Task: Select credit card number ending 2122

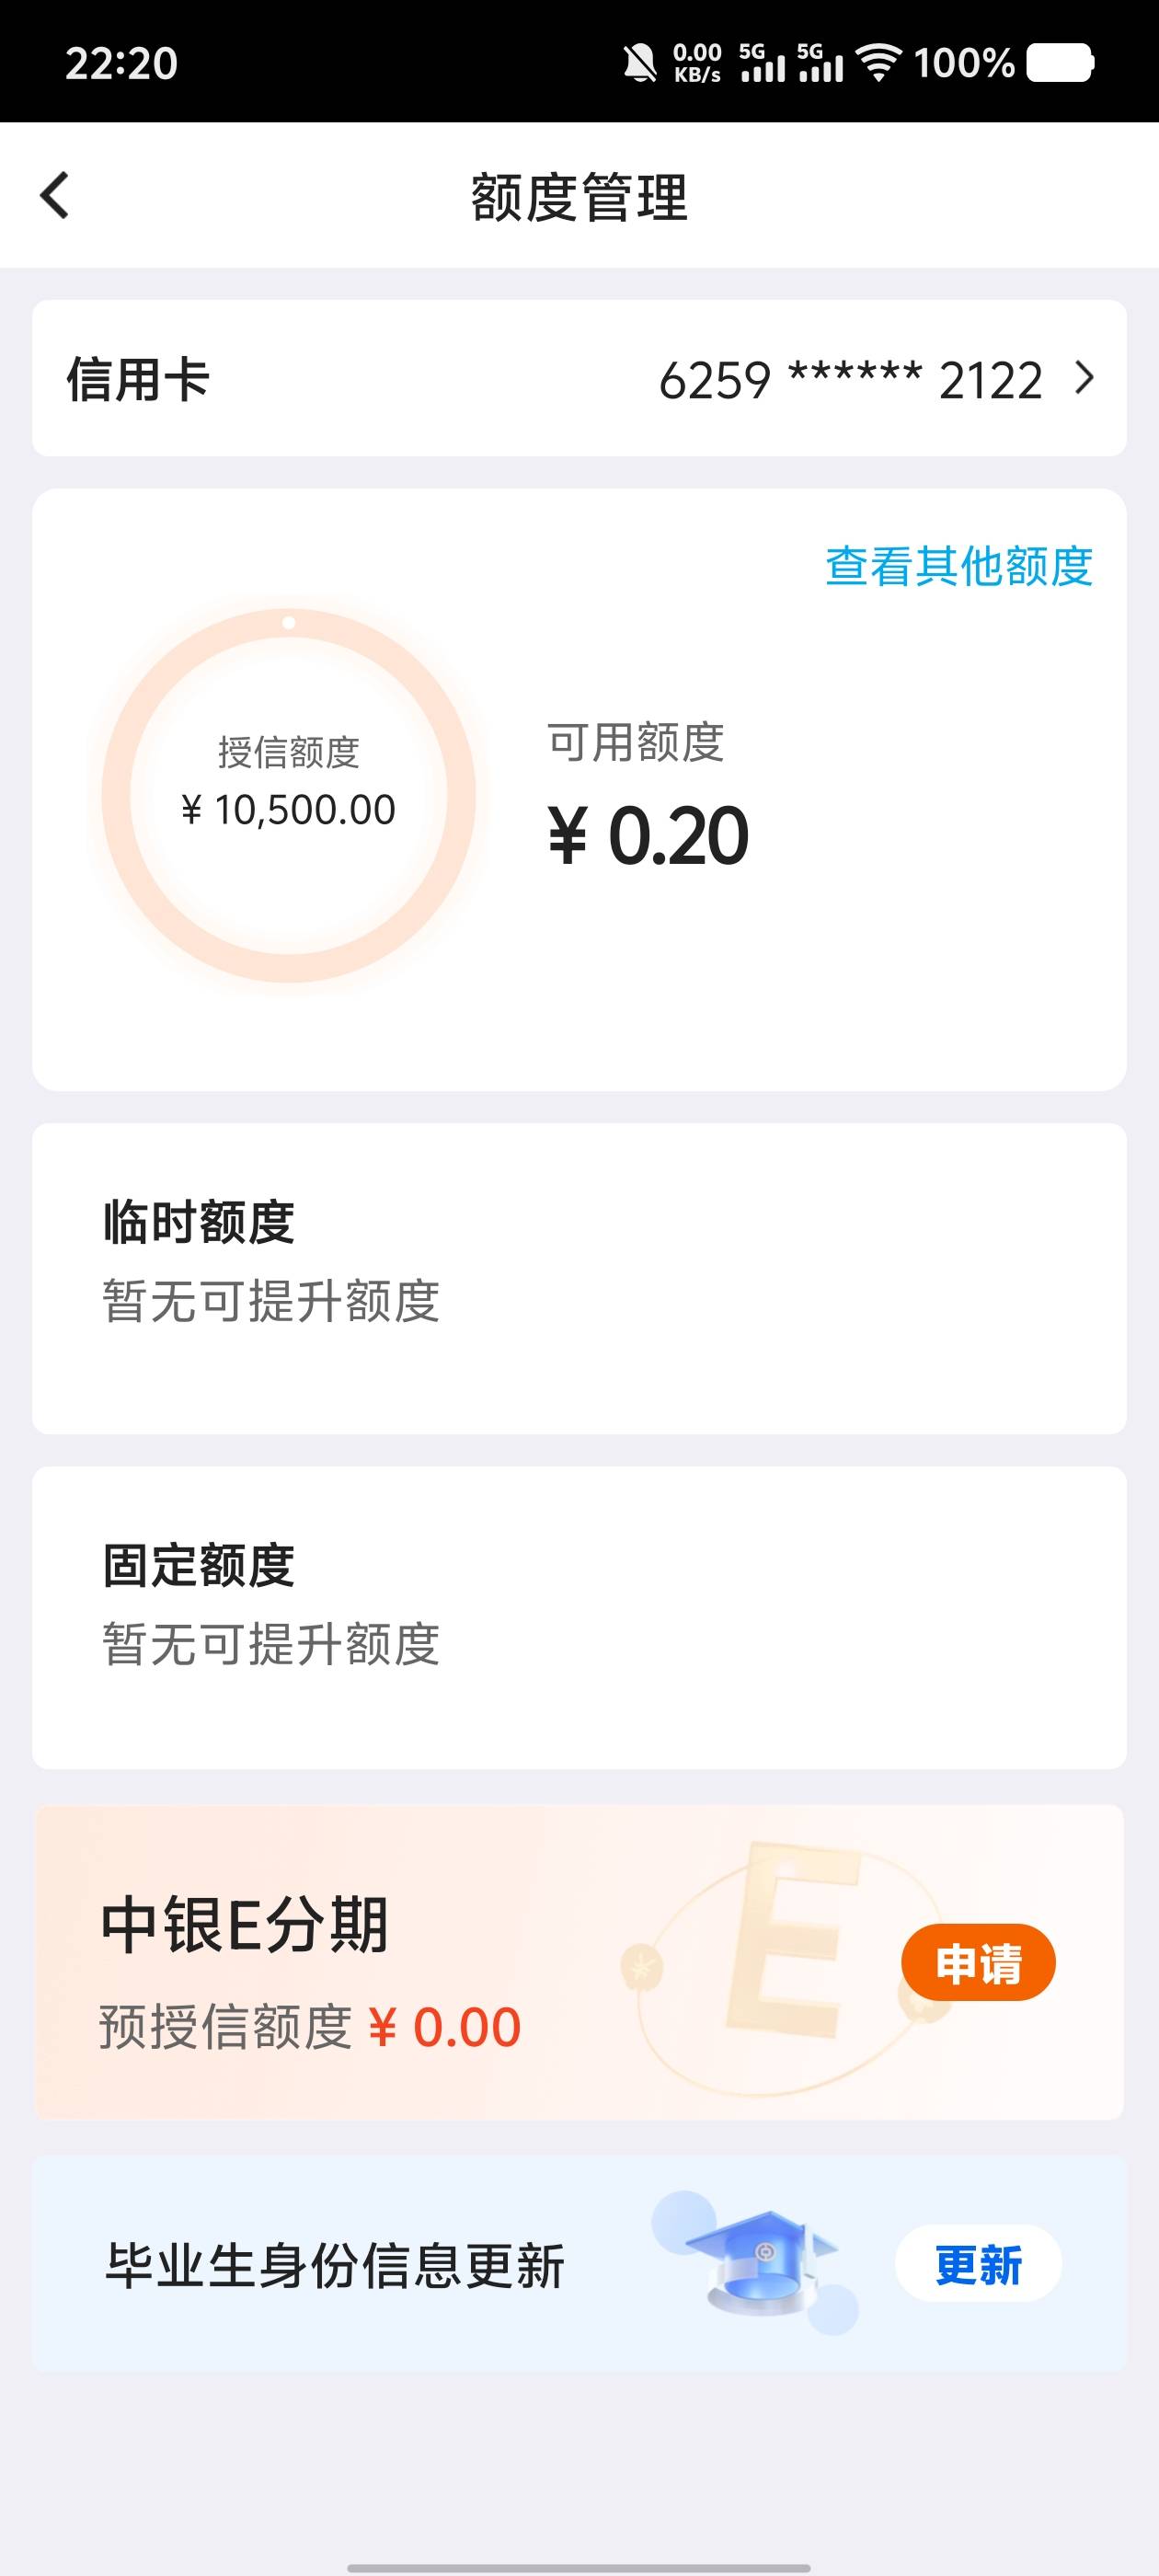Action: [x=851, y=380]
